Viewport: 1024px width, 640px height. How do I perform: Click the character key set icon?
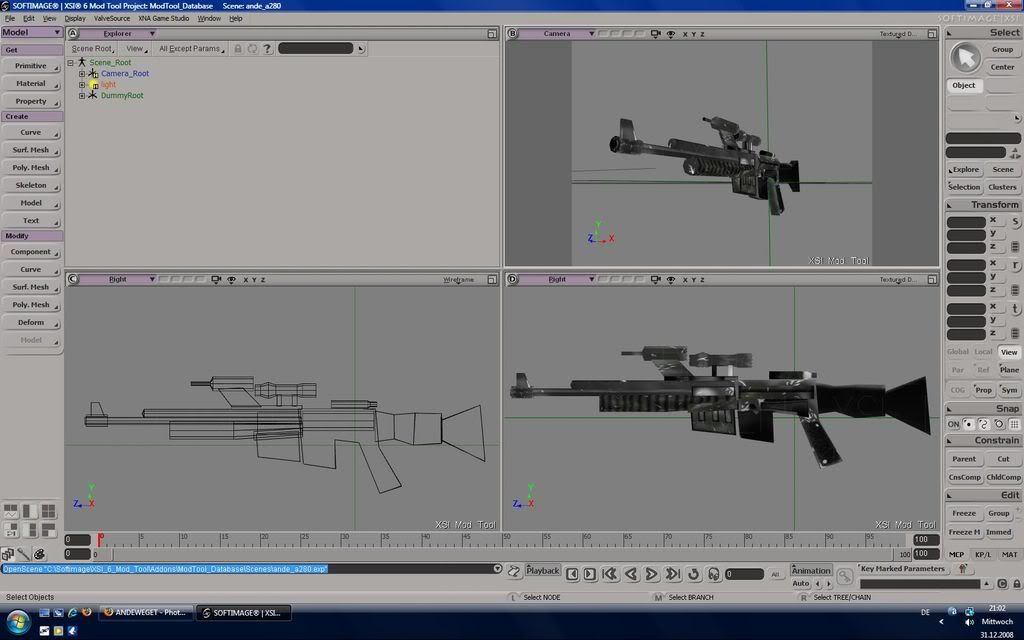click(963, 569)
